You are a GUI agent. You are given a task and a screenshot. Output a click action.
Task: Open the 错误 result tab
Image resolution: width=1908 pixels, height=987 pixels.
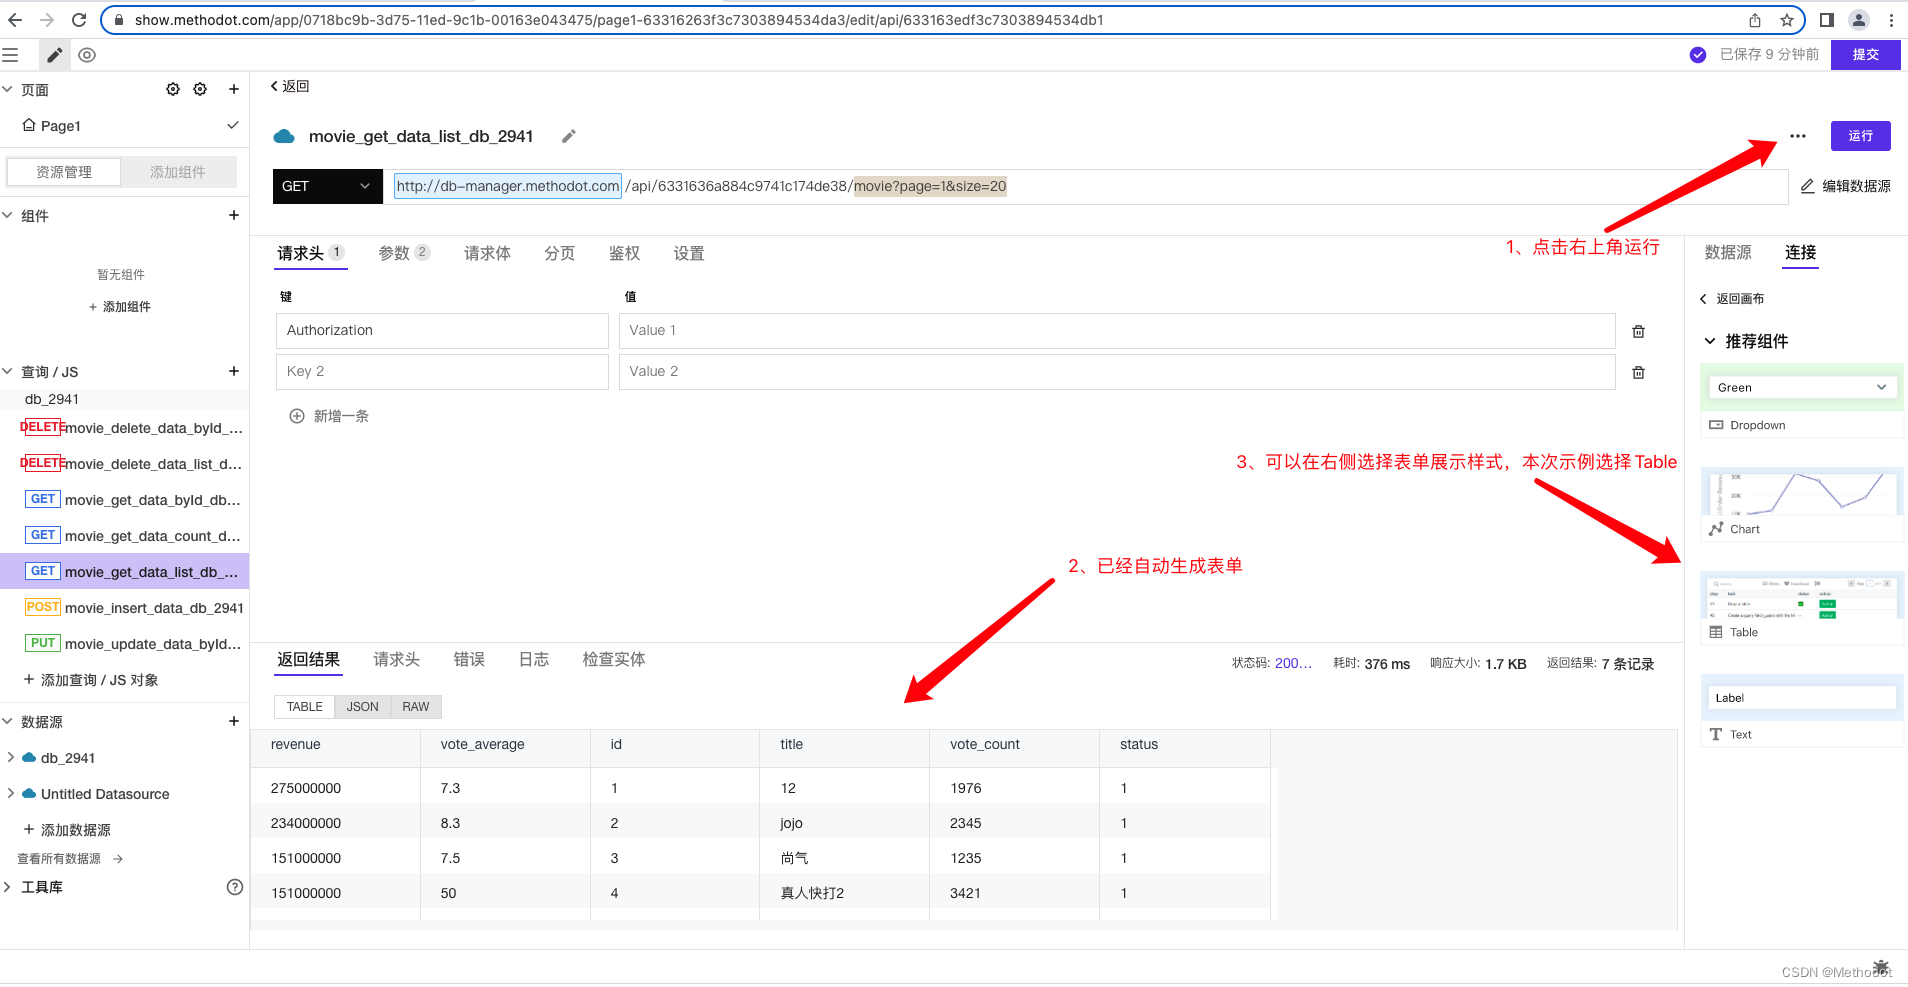469,659
